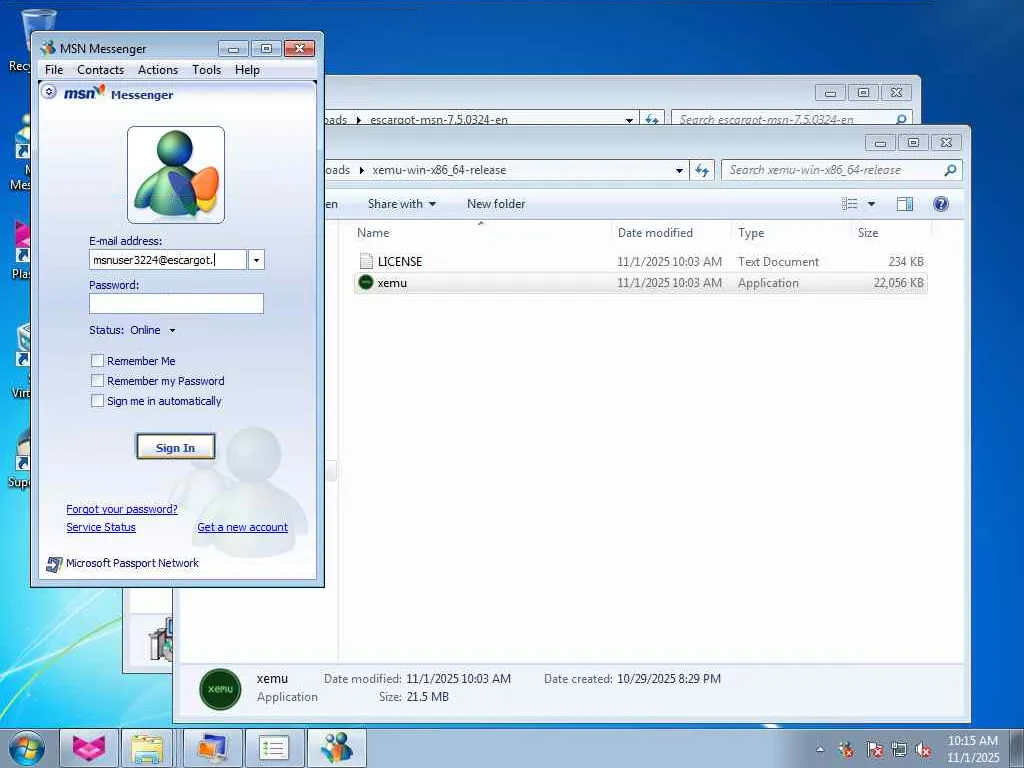The image size is (1024, 768).
Task: Open the File Explorer taskbar icon
Action: [x=148, y=748]
